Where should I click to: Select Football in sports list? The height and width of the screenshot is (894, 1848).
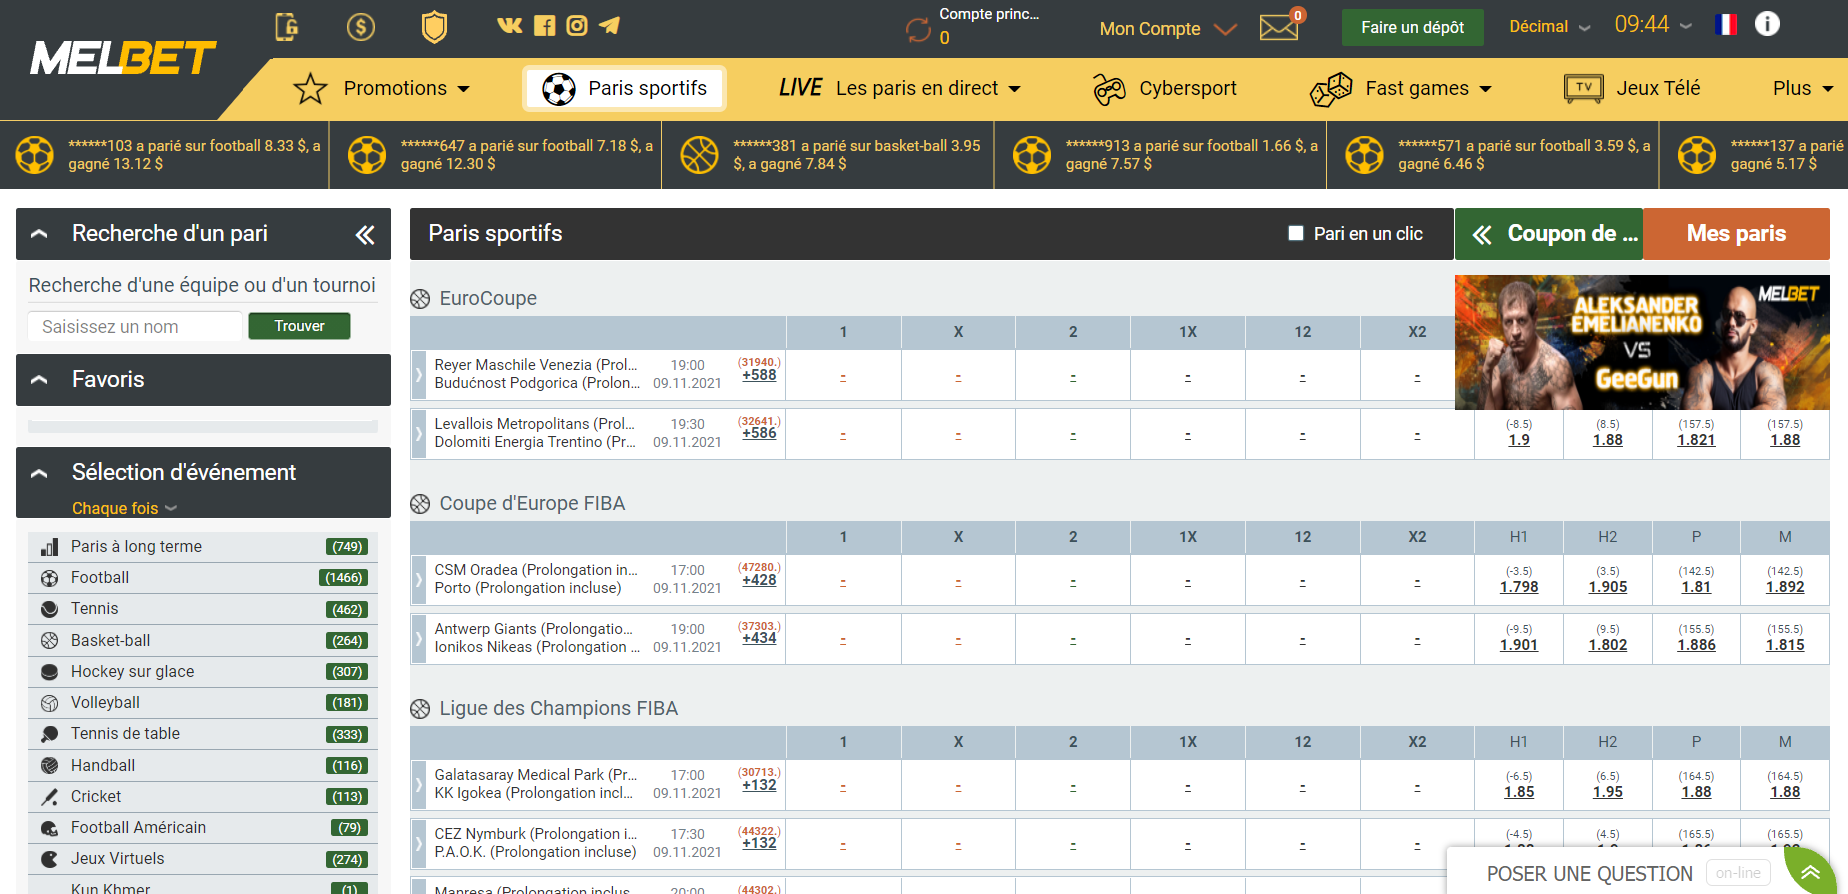(203, 578)
